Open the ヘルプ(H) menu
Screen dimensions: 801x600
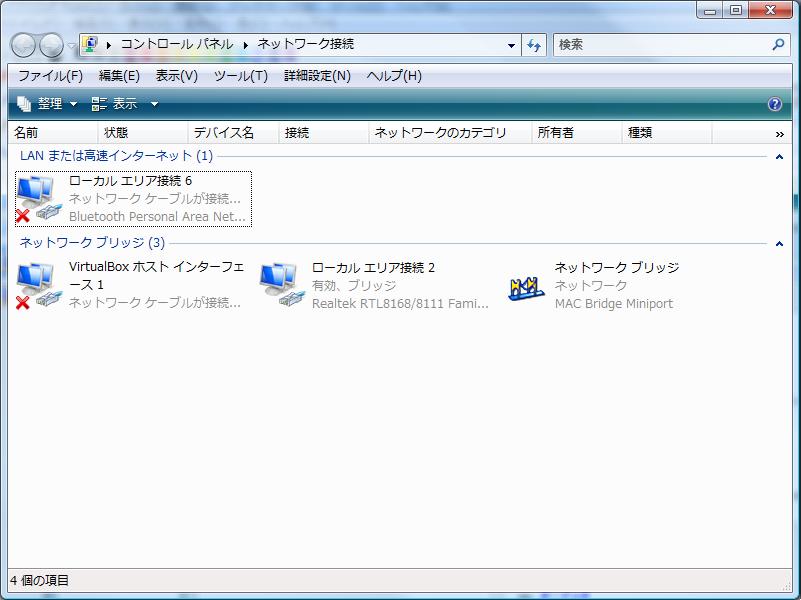(394, 76)
